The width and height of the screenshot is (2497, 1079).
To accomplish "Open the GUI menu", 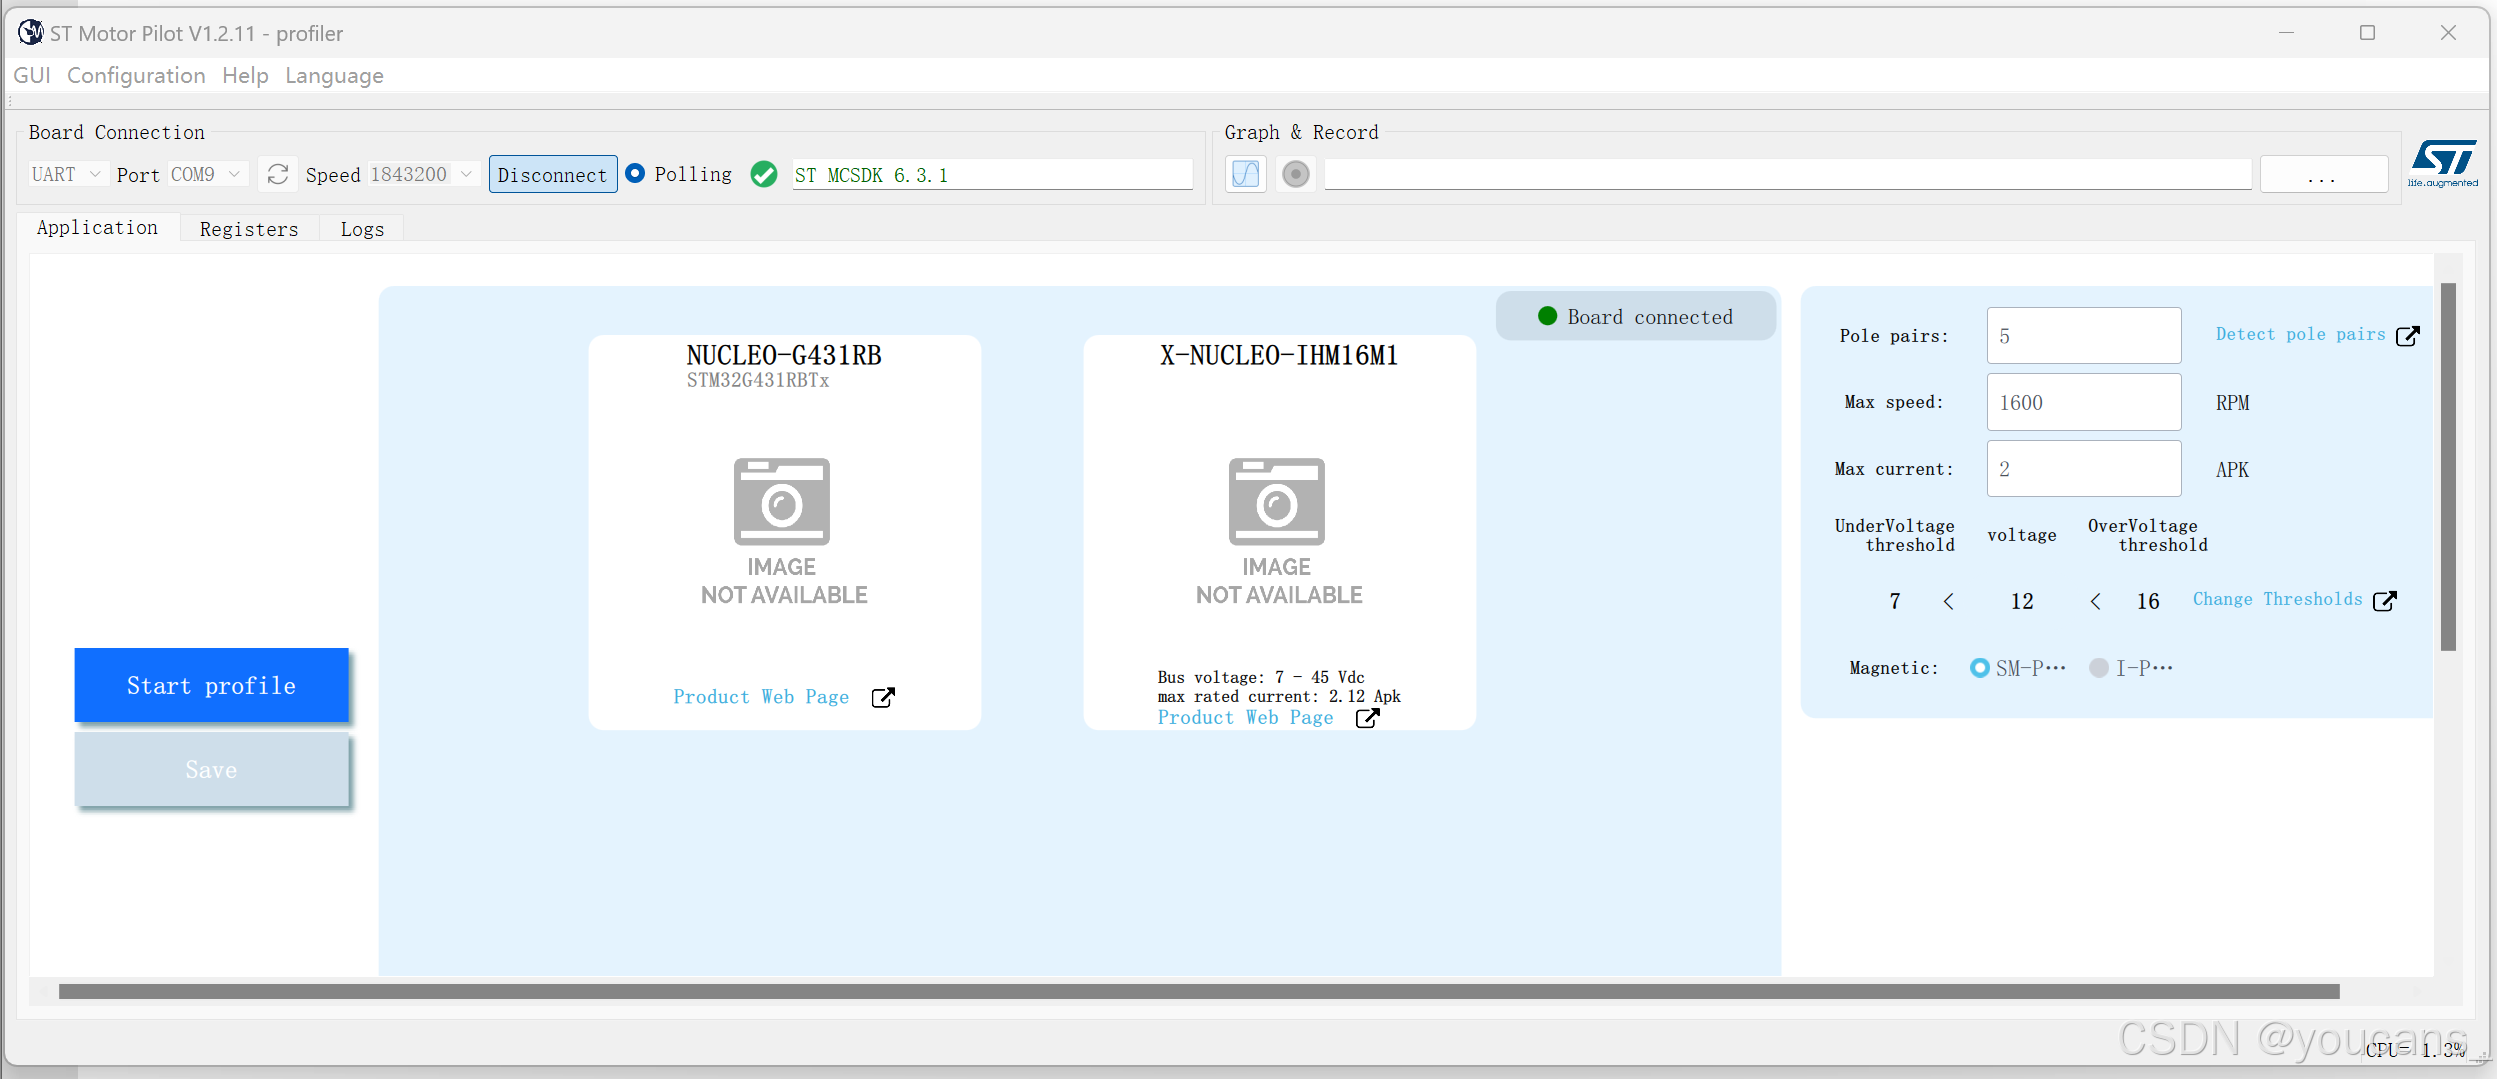I will [x=32, y=76].
